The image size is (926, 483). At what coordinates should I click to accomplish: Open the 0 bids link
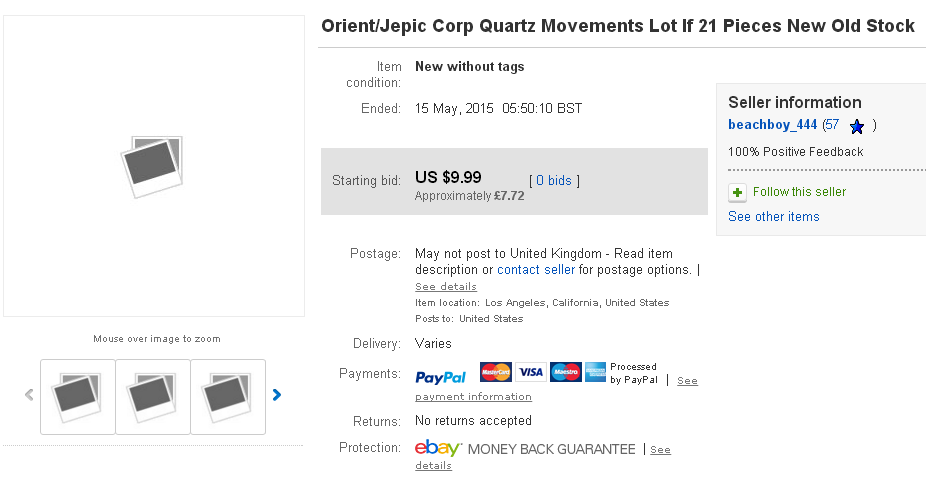click(x=554, y=181)
